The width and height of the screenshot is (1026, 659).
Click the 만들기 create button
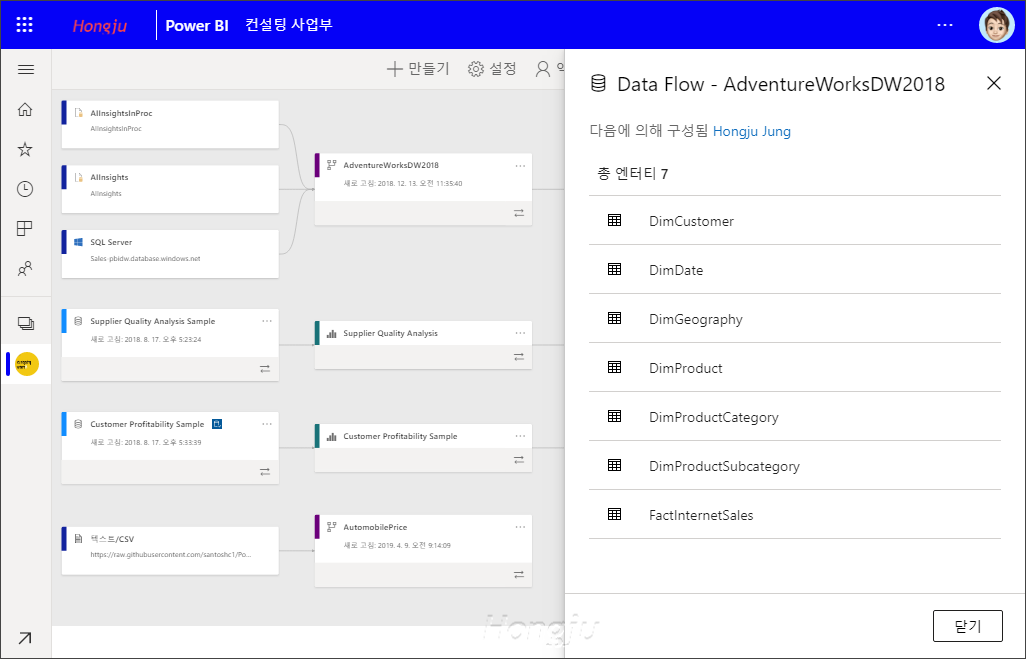click(418, 69)
